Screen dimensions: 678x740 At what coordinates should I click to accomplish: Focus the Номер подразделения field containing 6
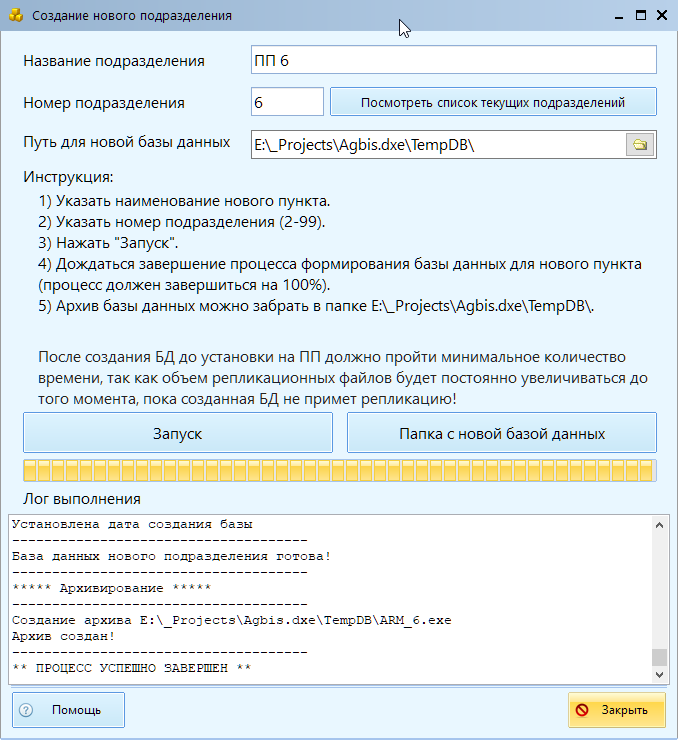pyautogui.click(x=287, y=102)
